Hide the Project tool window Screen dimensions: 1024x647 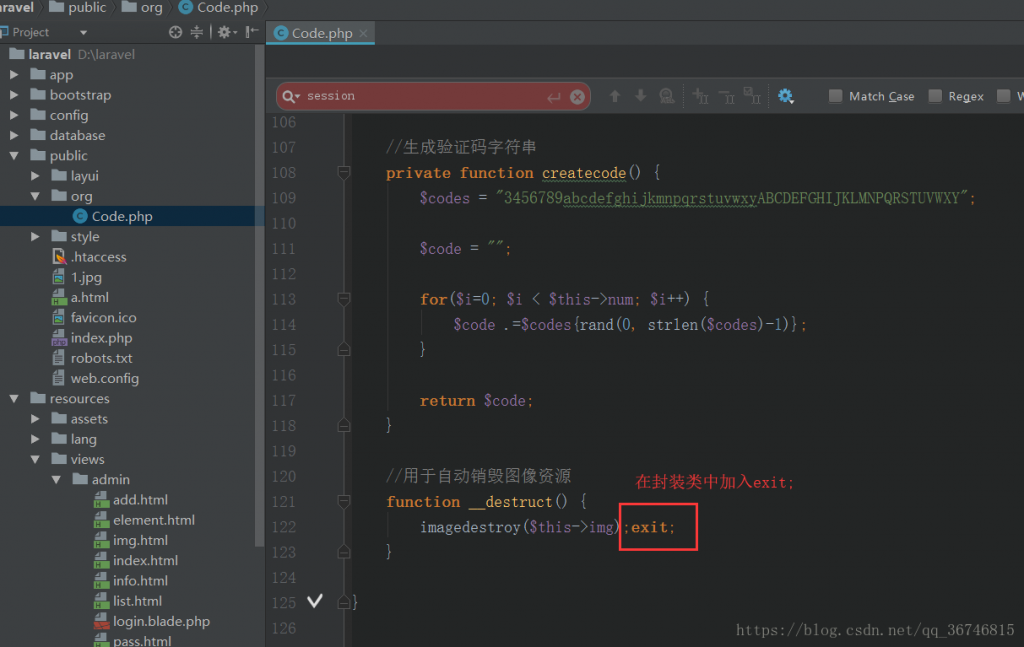(250, 32)
